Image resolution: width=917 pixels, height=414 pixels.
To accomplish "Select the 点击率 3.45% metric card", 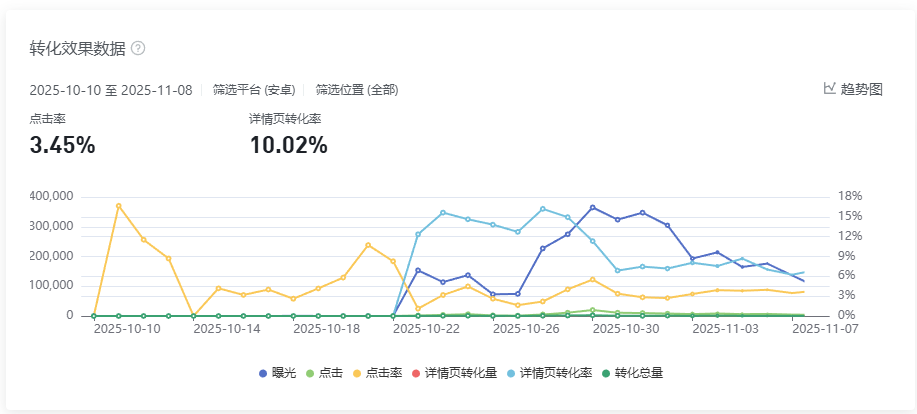I will pos(62,134).
